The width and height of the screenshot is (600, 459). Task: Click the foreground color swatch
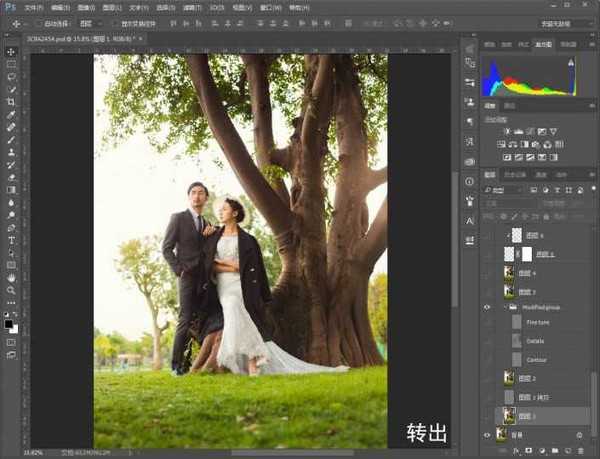pos(9,324)
